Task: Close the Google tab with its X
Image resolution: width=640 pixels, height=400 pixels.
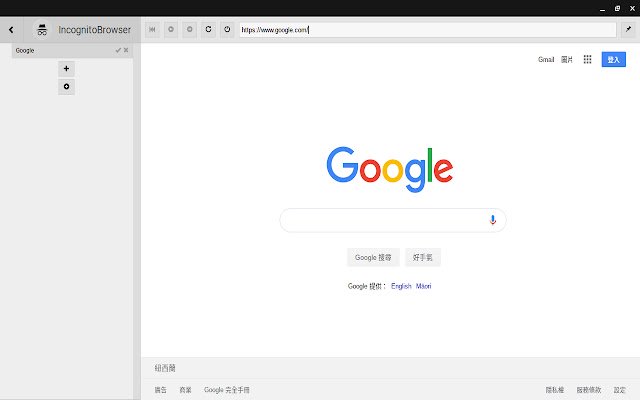Action: [x=126, y=50]
